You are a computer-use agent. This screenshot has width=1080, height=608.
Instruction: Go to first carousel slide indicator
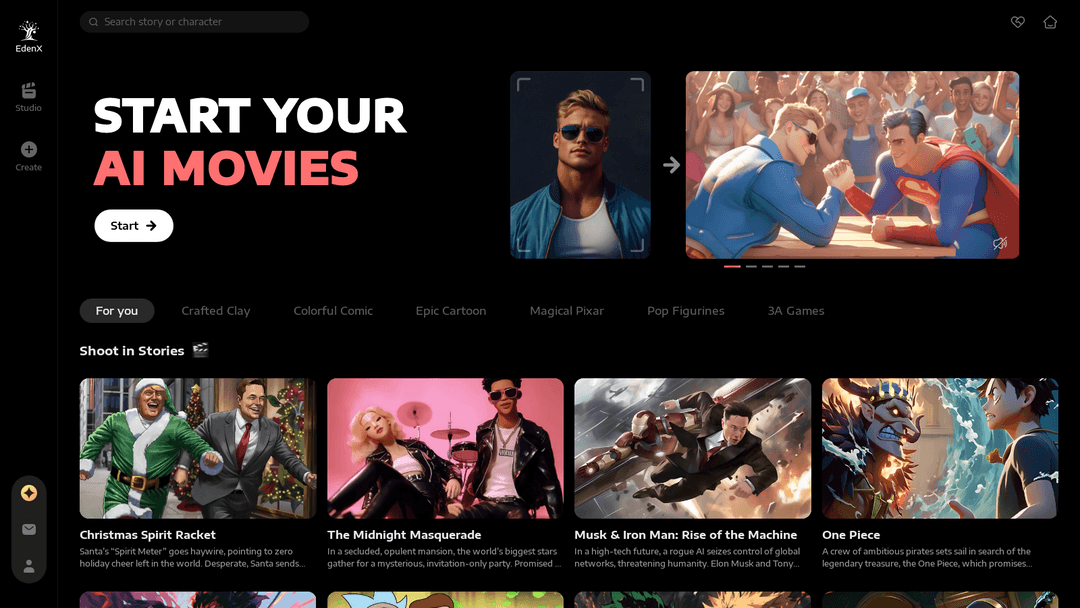point(732,266)
